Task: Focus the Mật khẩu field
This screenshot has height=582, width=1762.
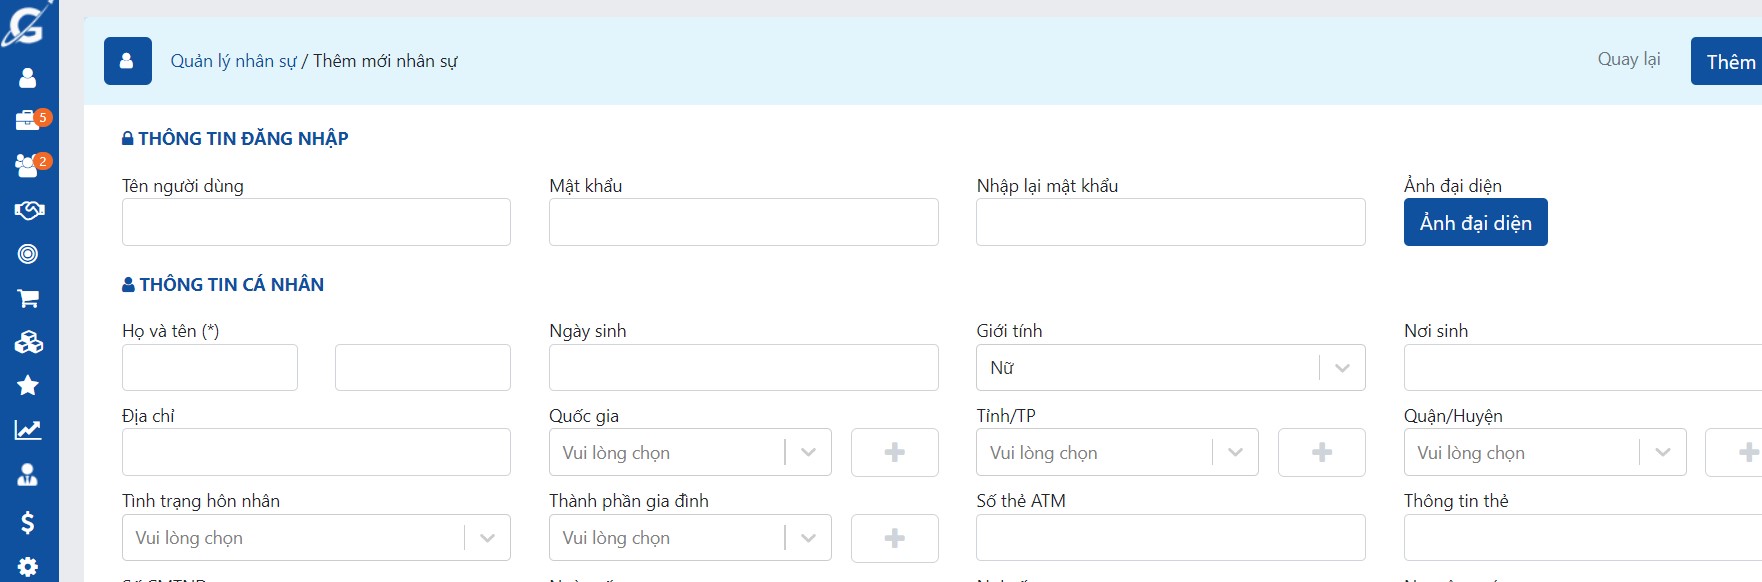Action: pyautogui.click(x=744, y=222)
